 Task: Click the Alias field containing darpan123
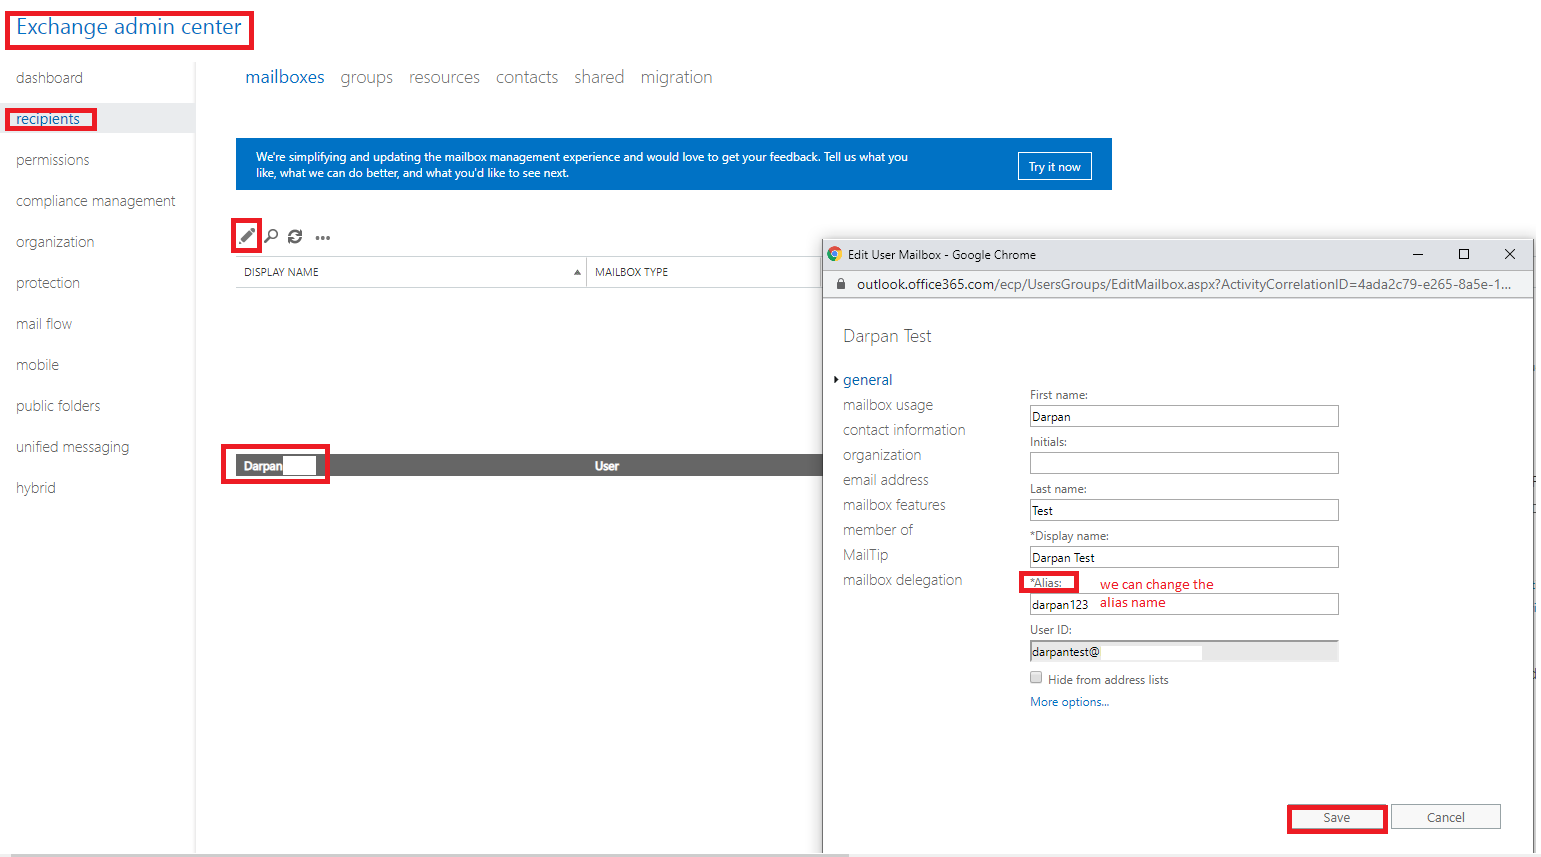pyautogui.click(x=1184, y=604)
